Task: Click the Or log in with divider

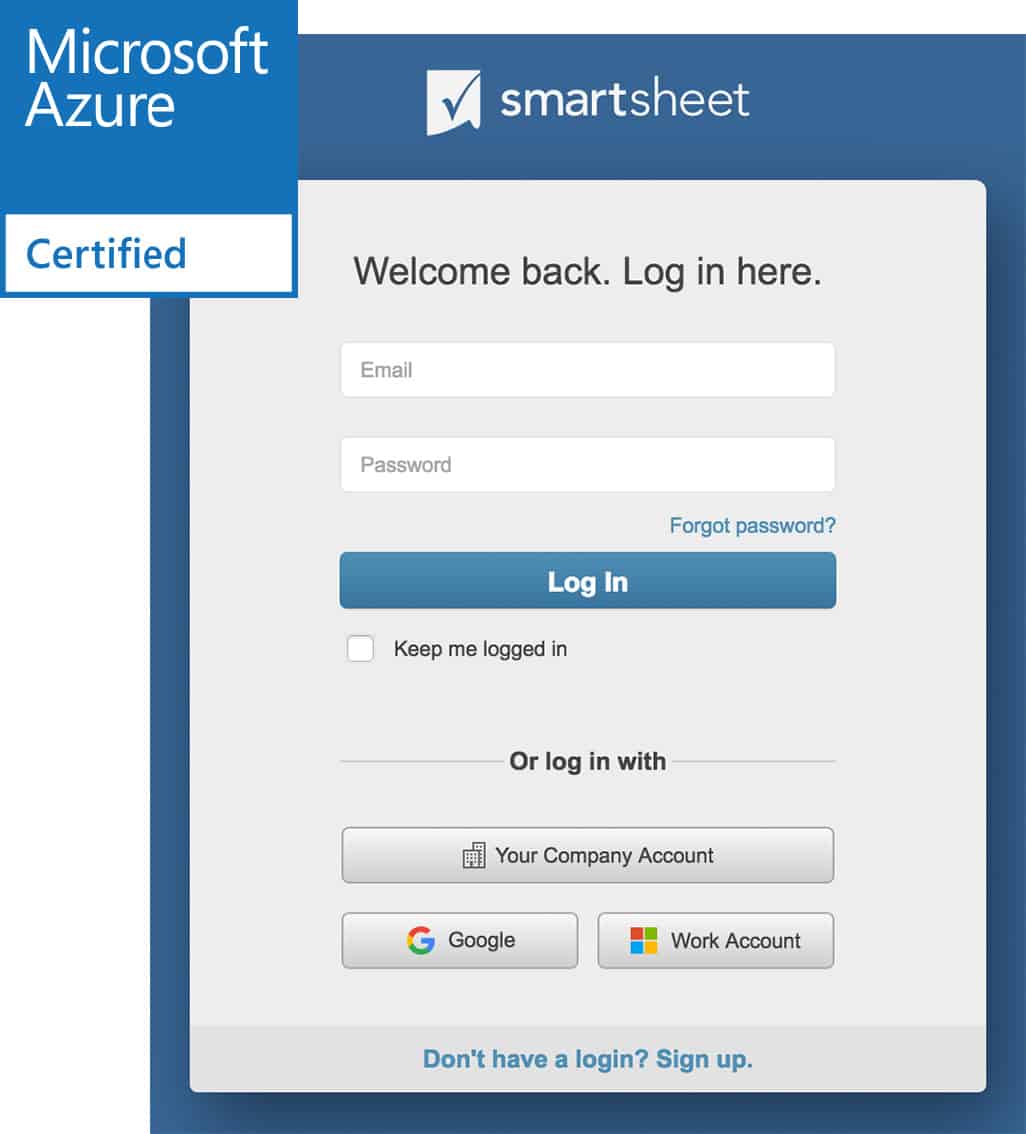Action: point(588,762)
